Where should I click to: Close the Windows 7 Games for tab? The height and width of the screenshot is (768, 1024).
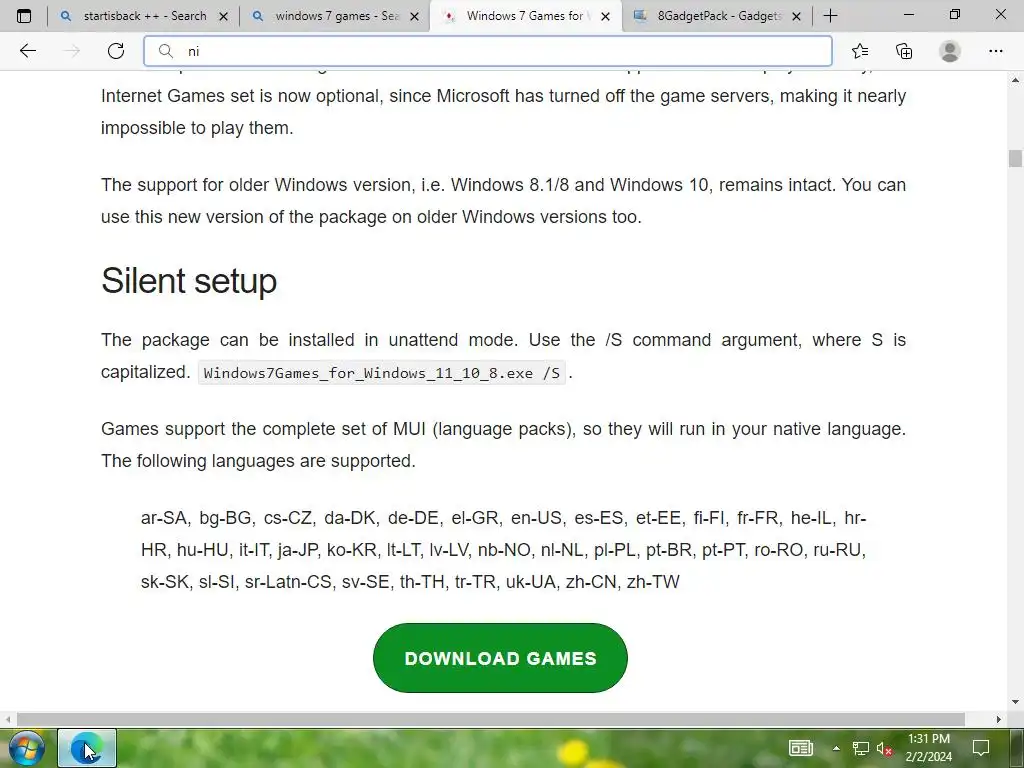(x=605, y=16)
